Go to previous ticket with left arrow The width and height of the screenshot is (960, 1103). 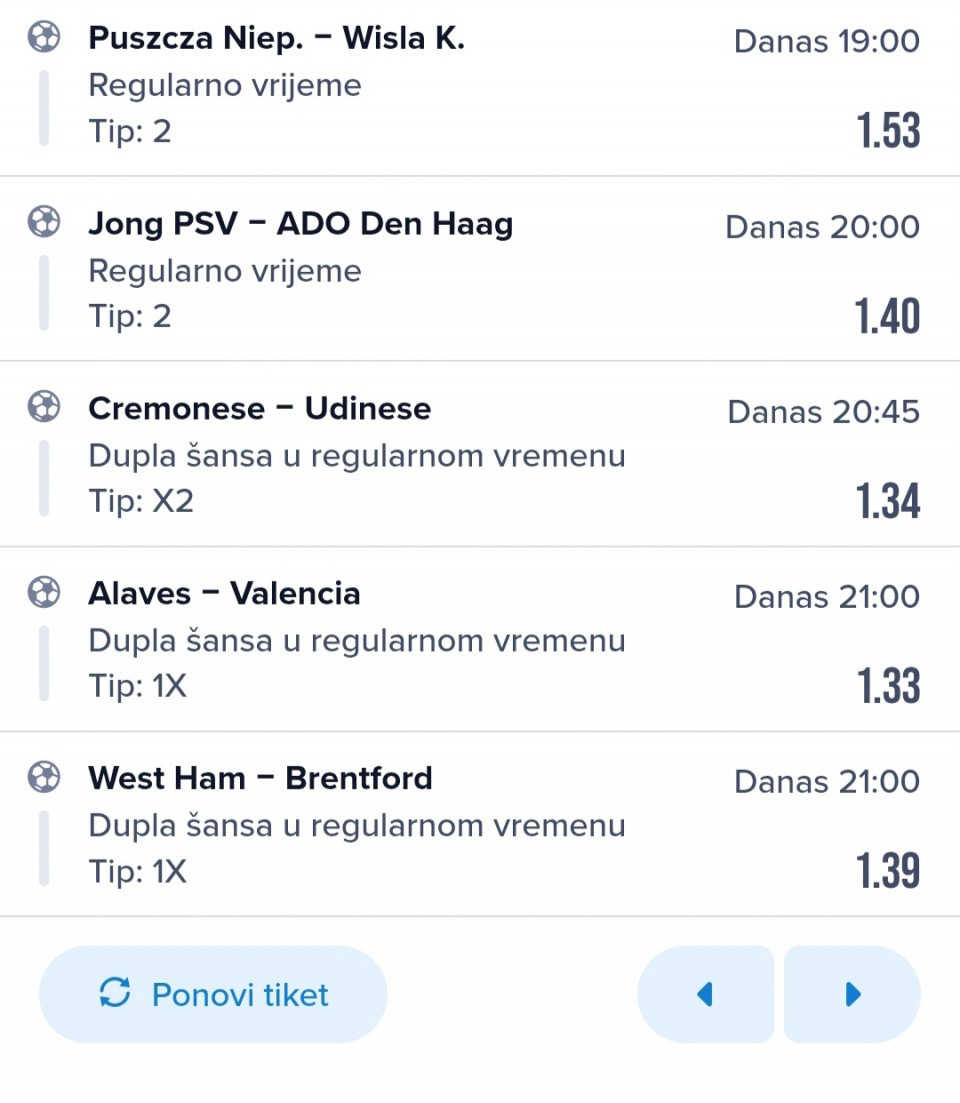(705, 994)
